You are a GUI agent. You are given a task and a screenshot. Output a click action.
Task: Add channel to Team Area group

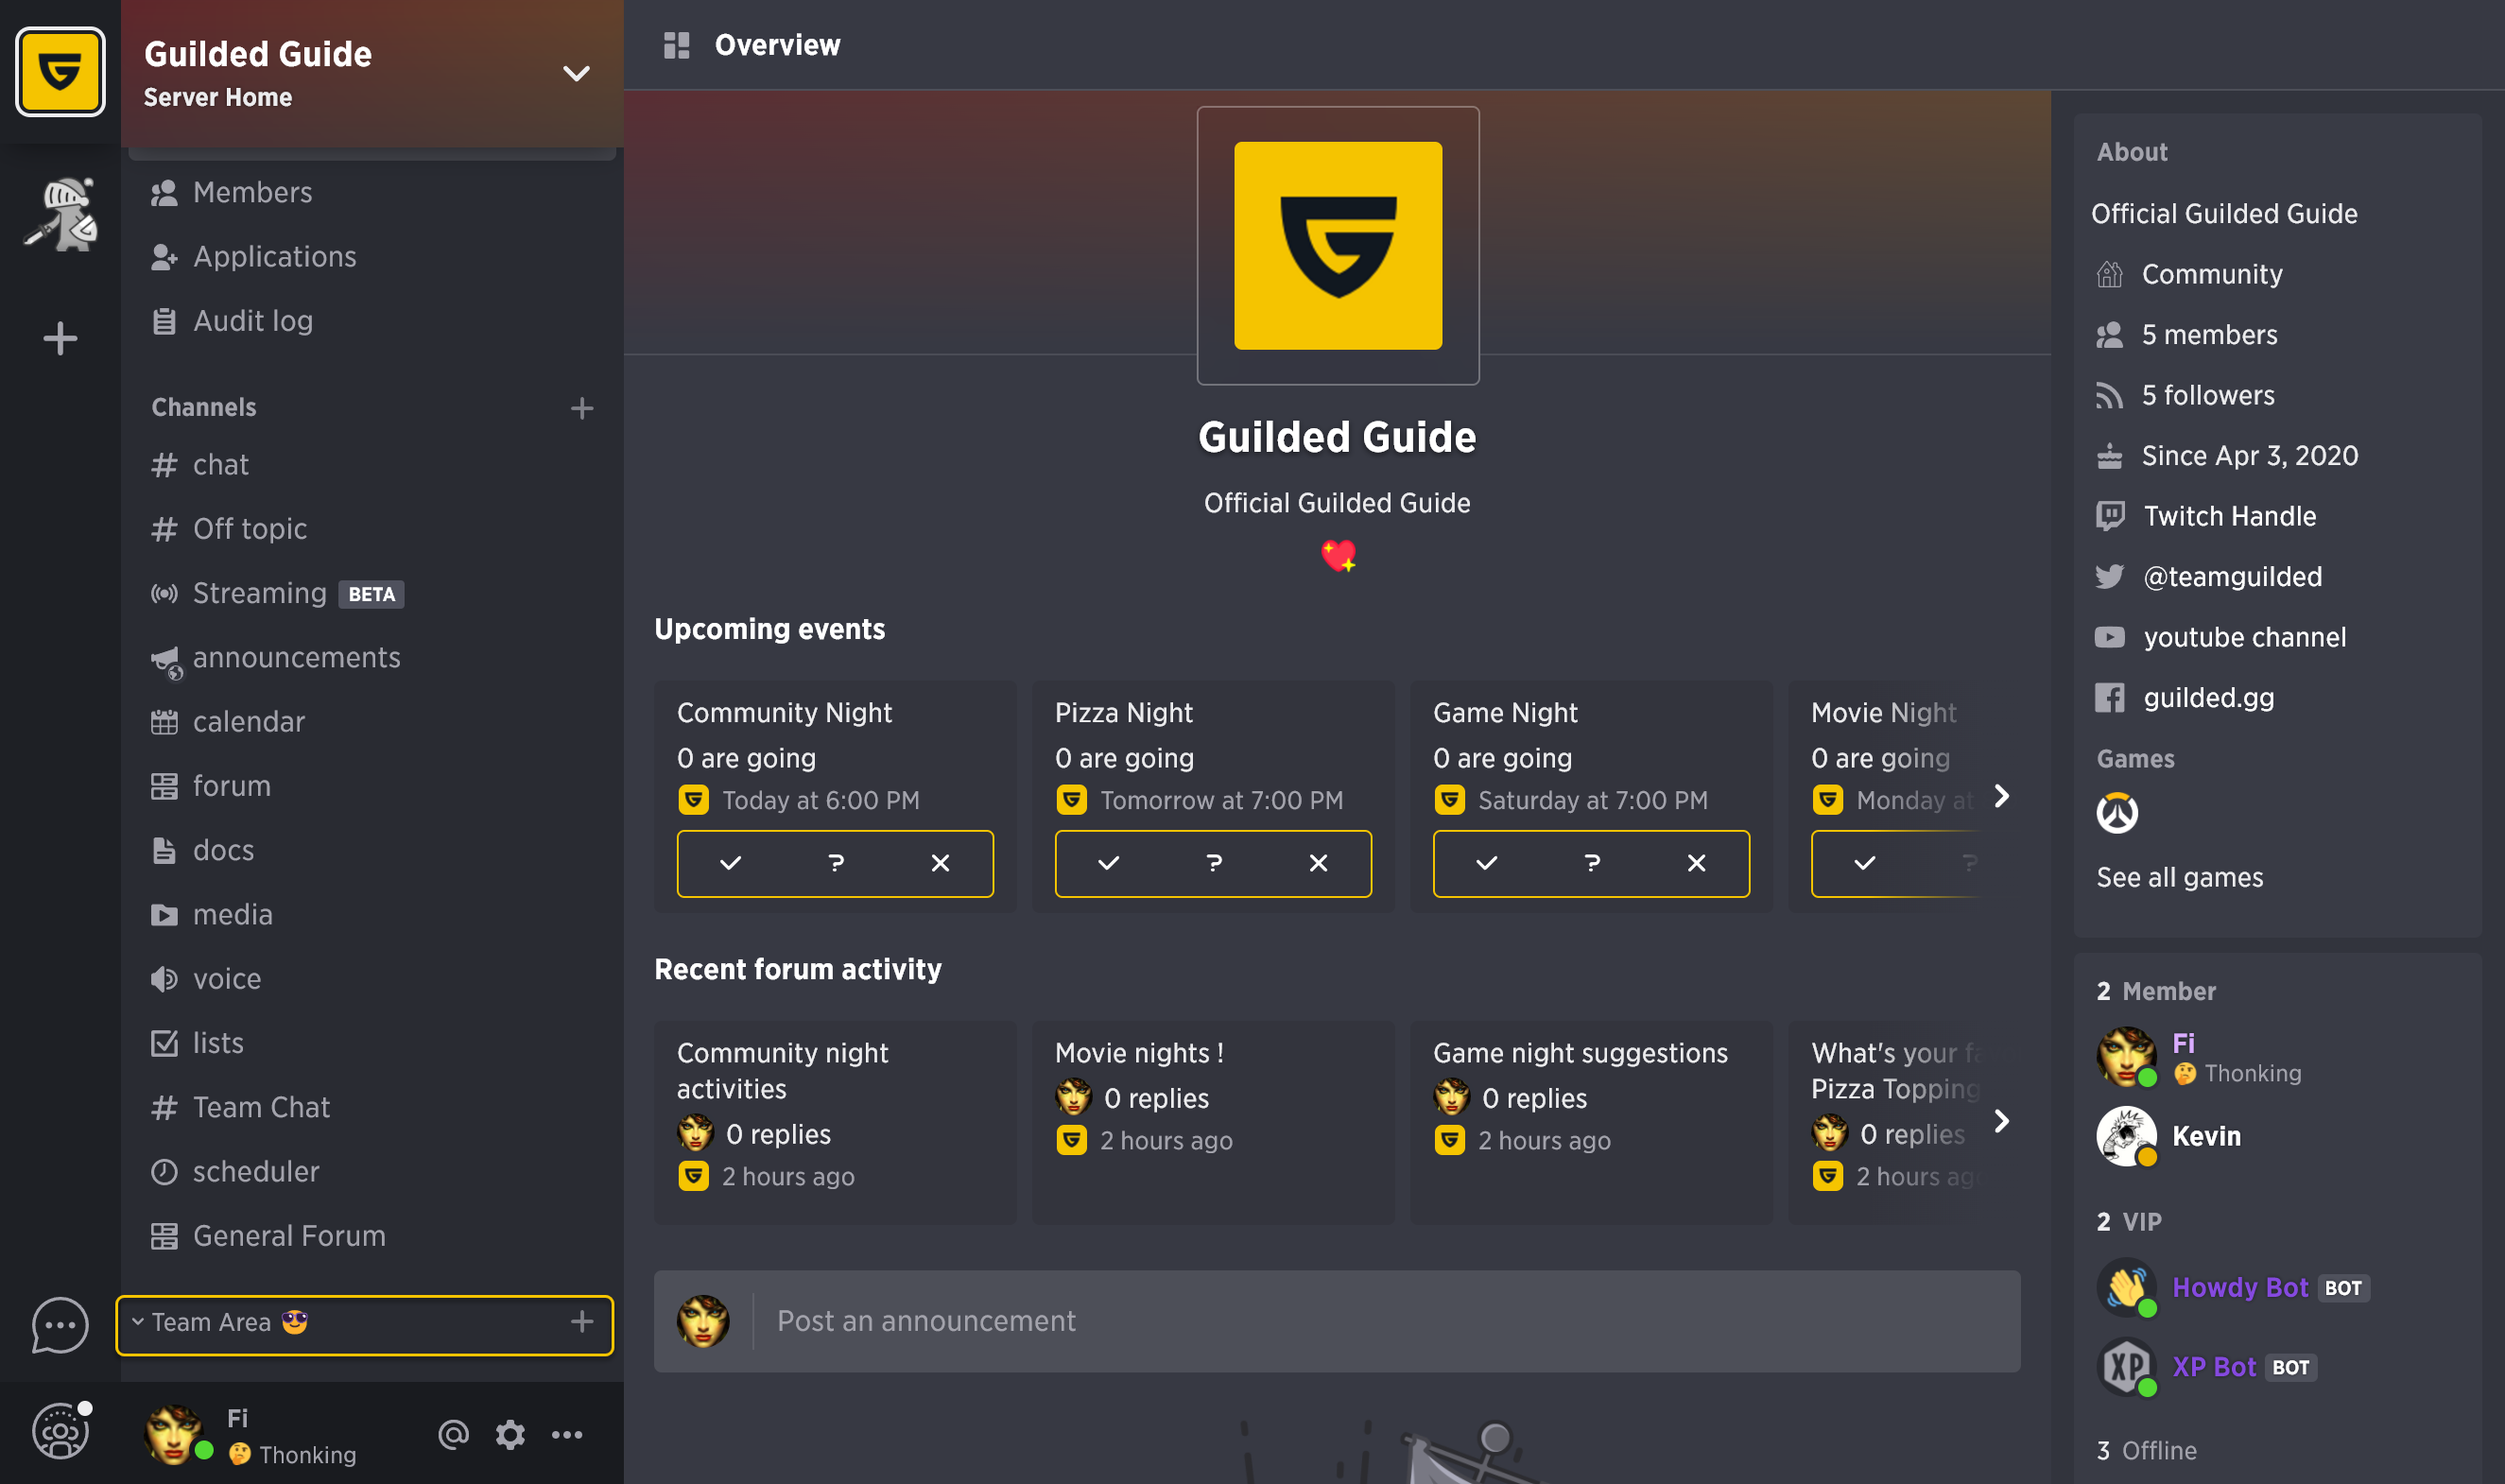click(582, 1322)
